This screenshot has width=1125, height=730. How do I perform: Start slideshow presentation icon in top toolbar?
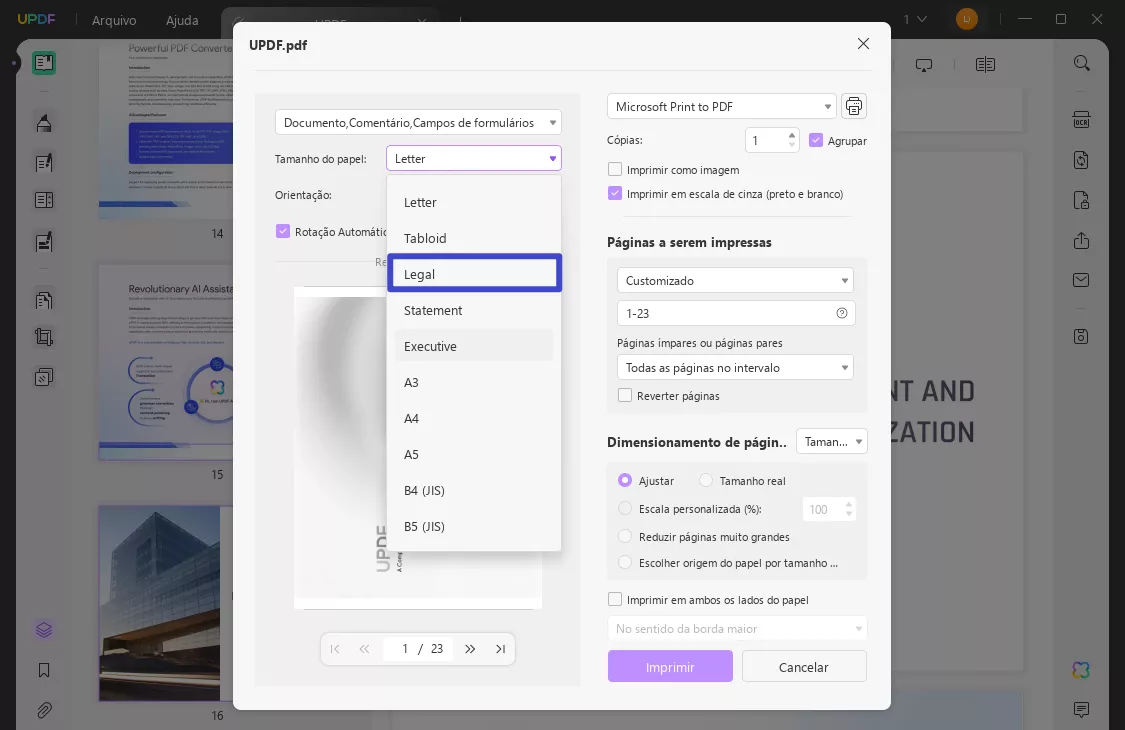(x=924, y=65)
